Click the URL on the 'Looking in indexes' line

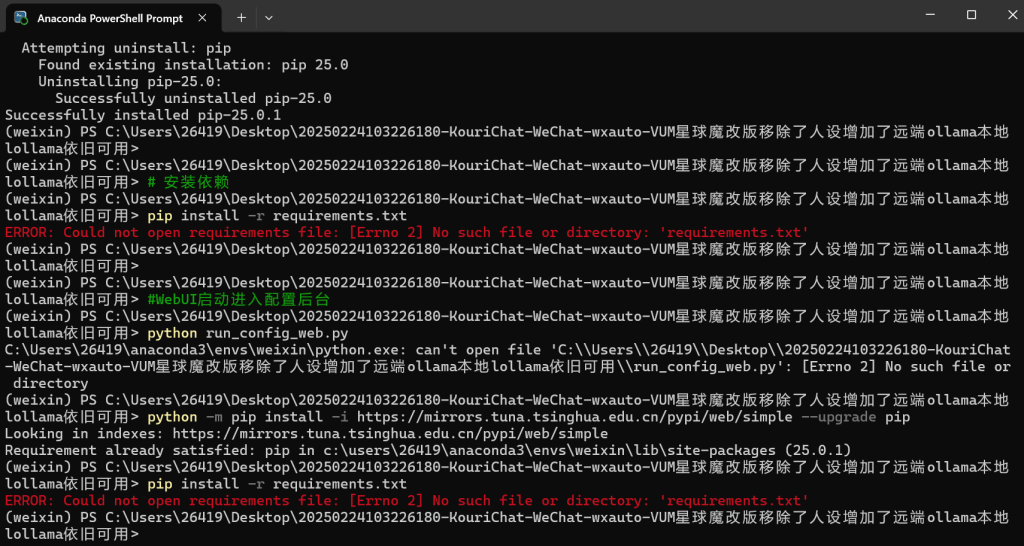[x=390, y=434]
